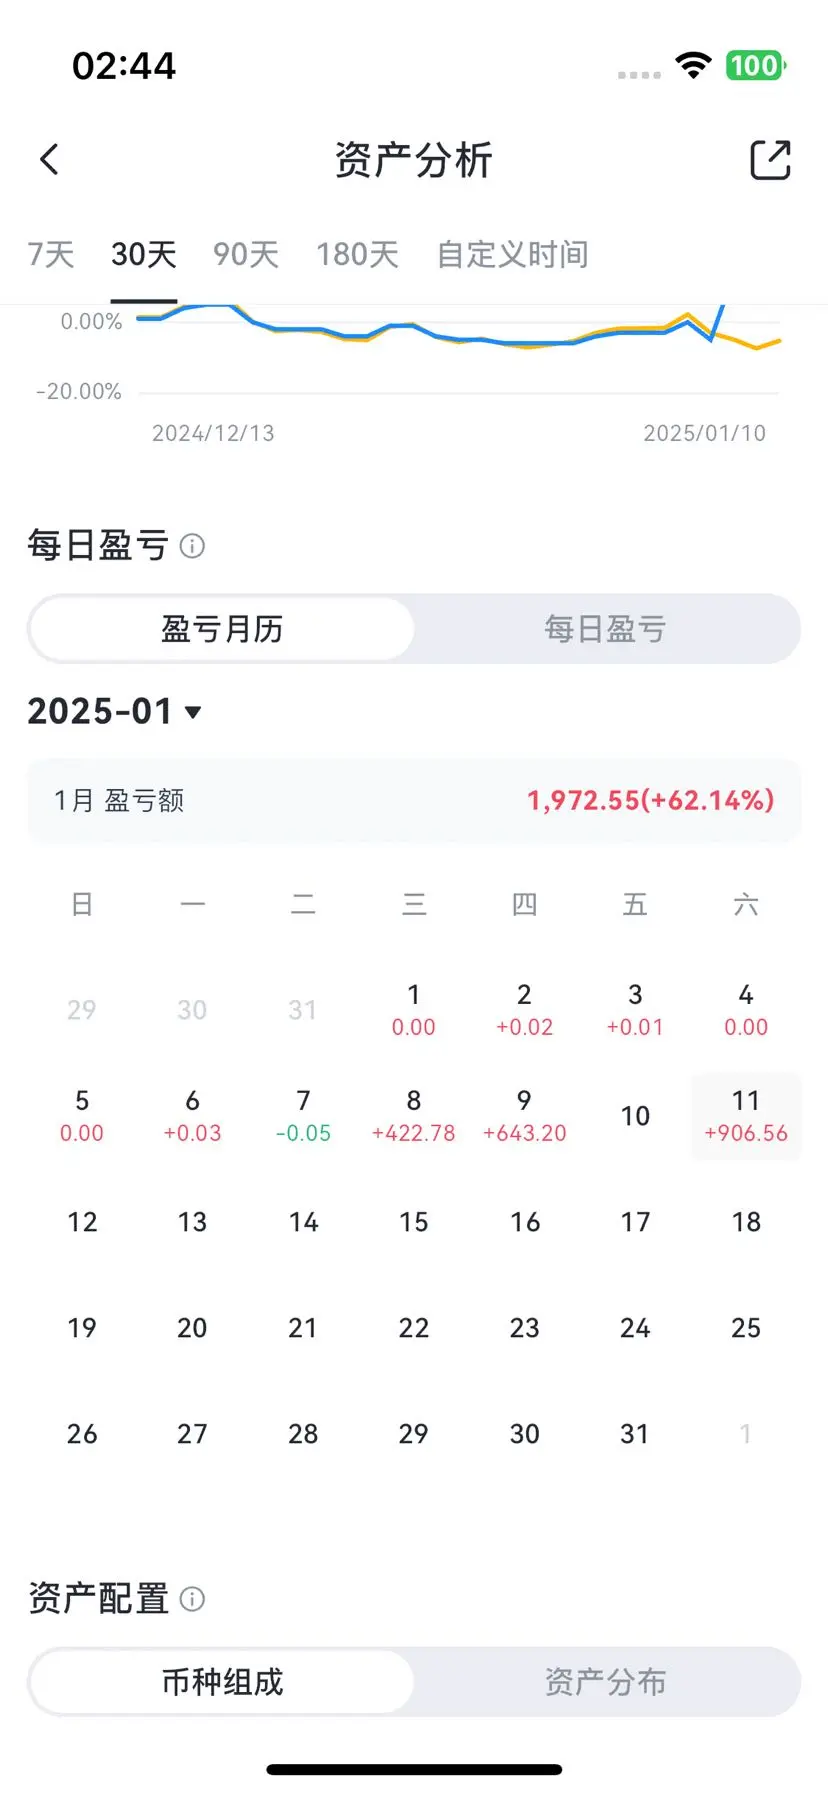
Task: Tap January 9 with +643.20
Action: pos(525,1116)
